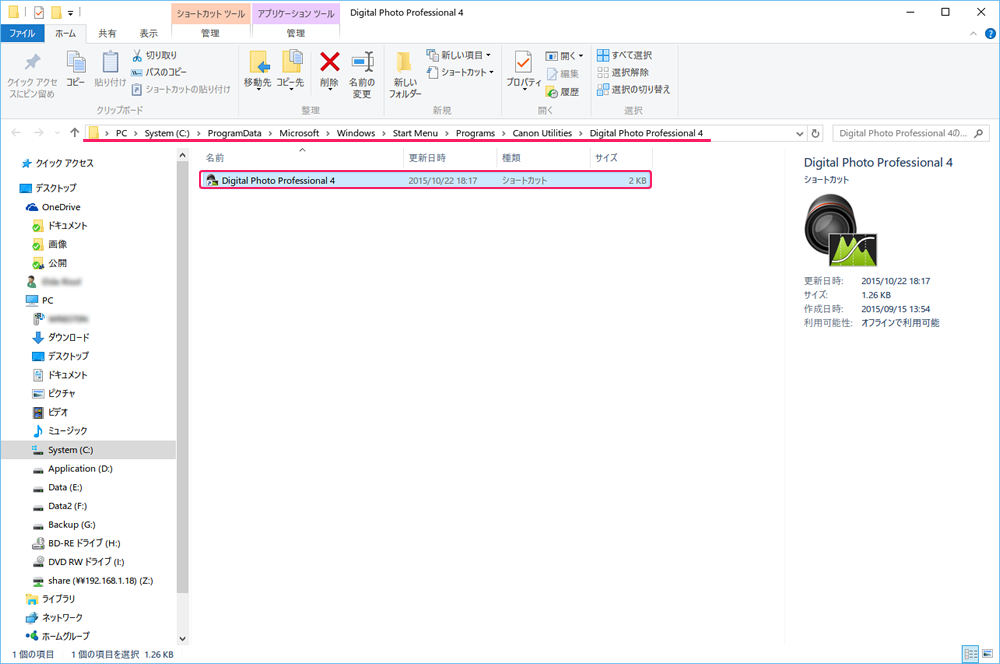Click Paste shortcut (ショートカットの貼り付け)
Viewport: 1000px width, 664px height.
point(180,89)
